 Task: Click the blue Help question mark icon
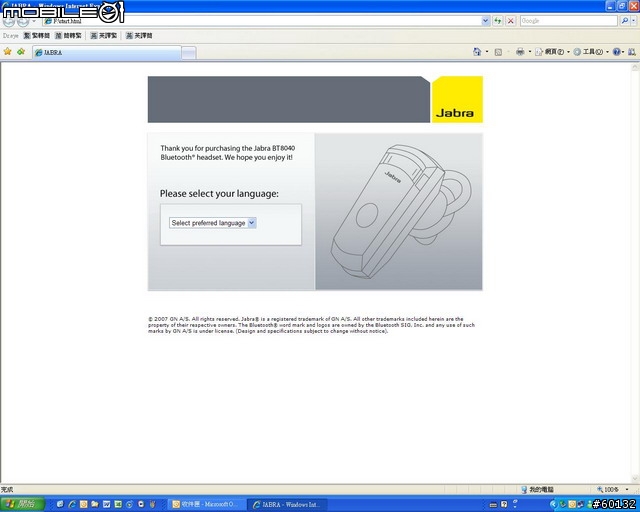pos(616,52)
